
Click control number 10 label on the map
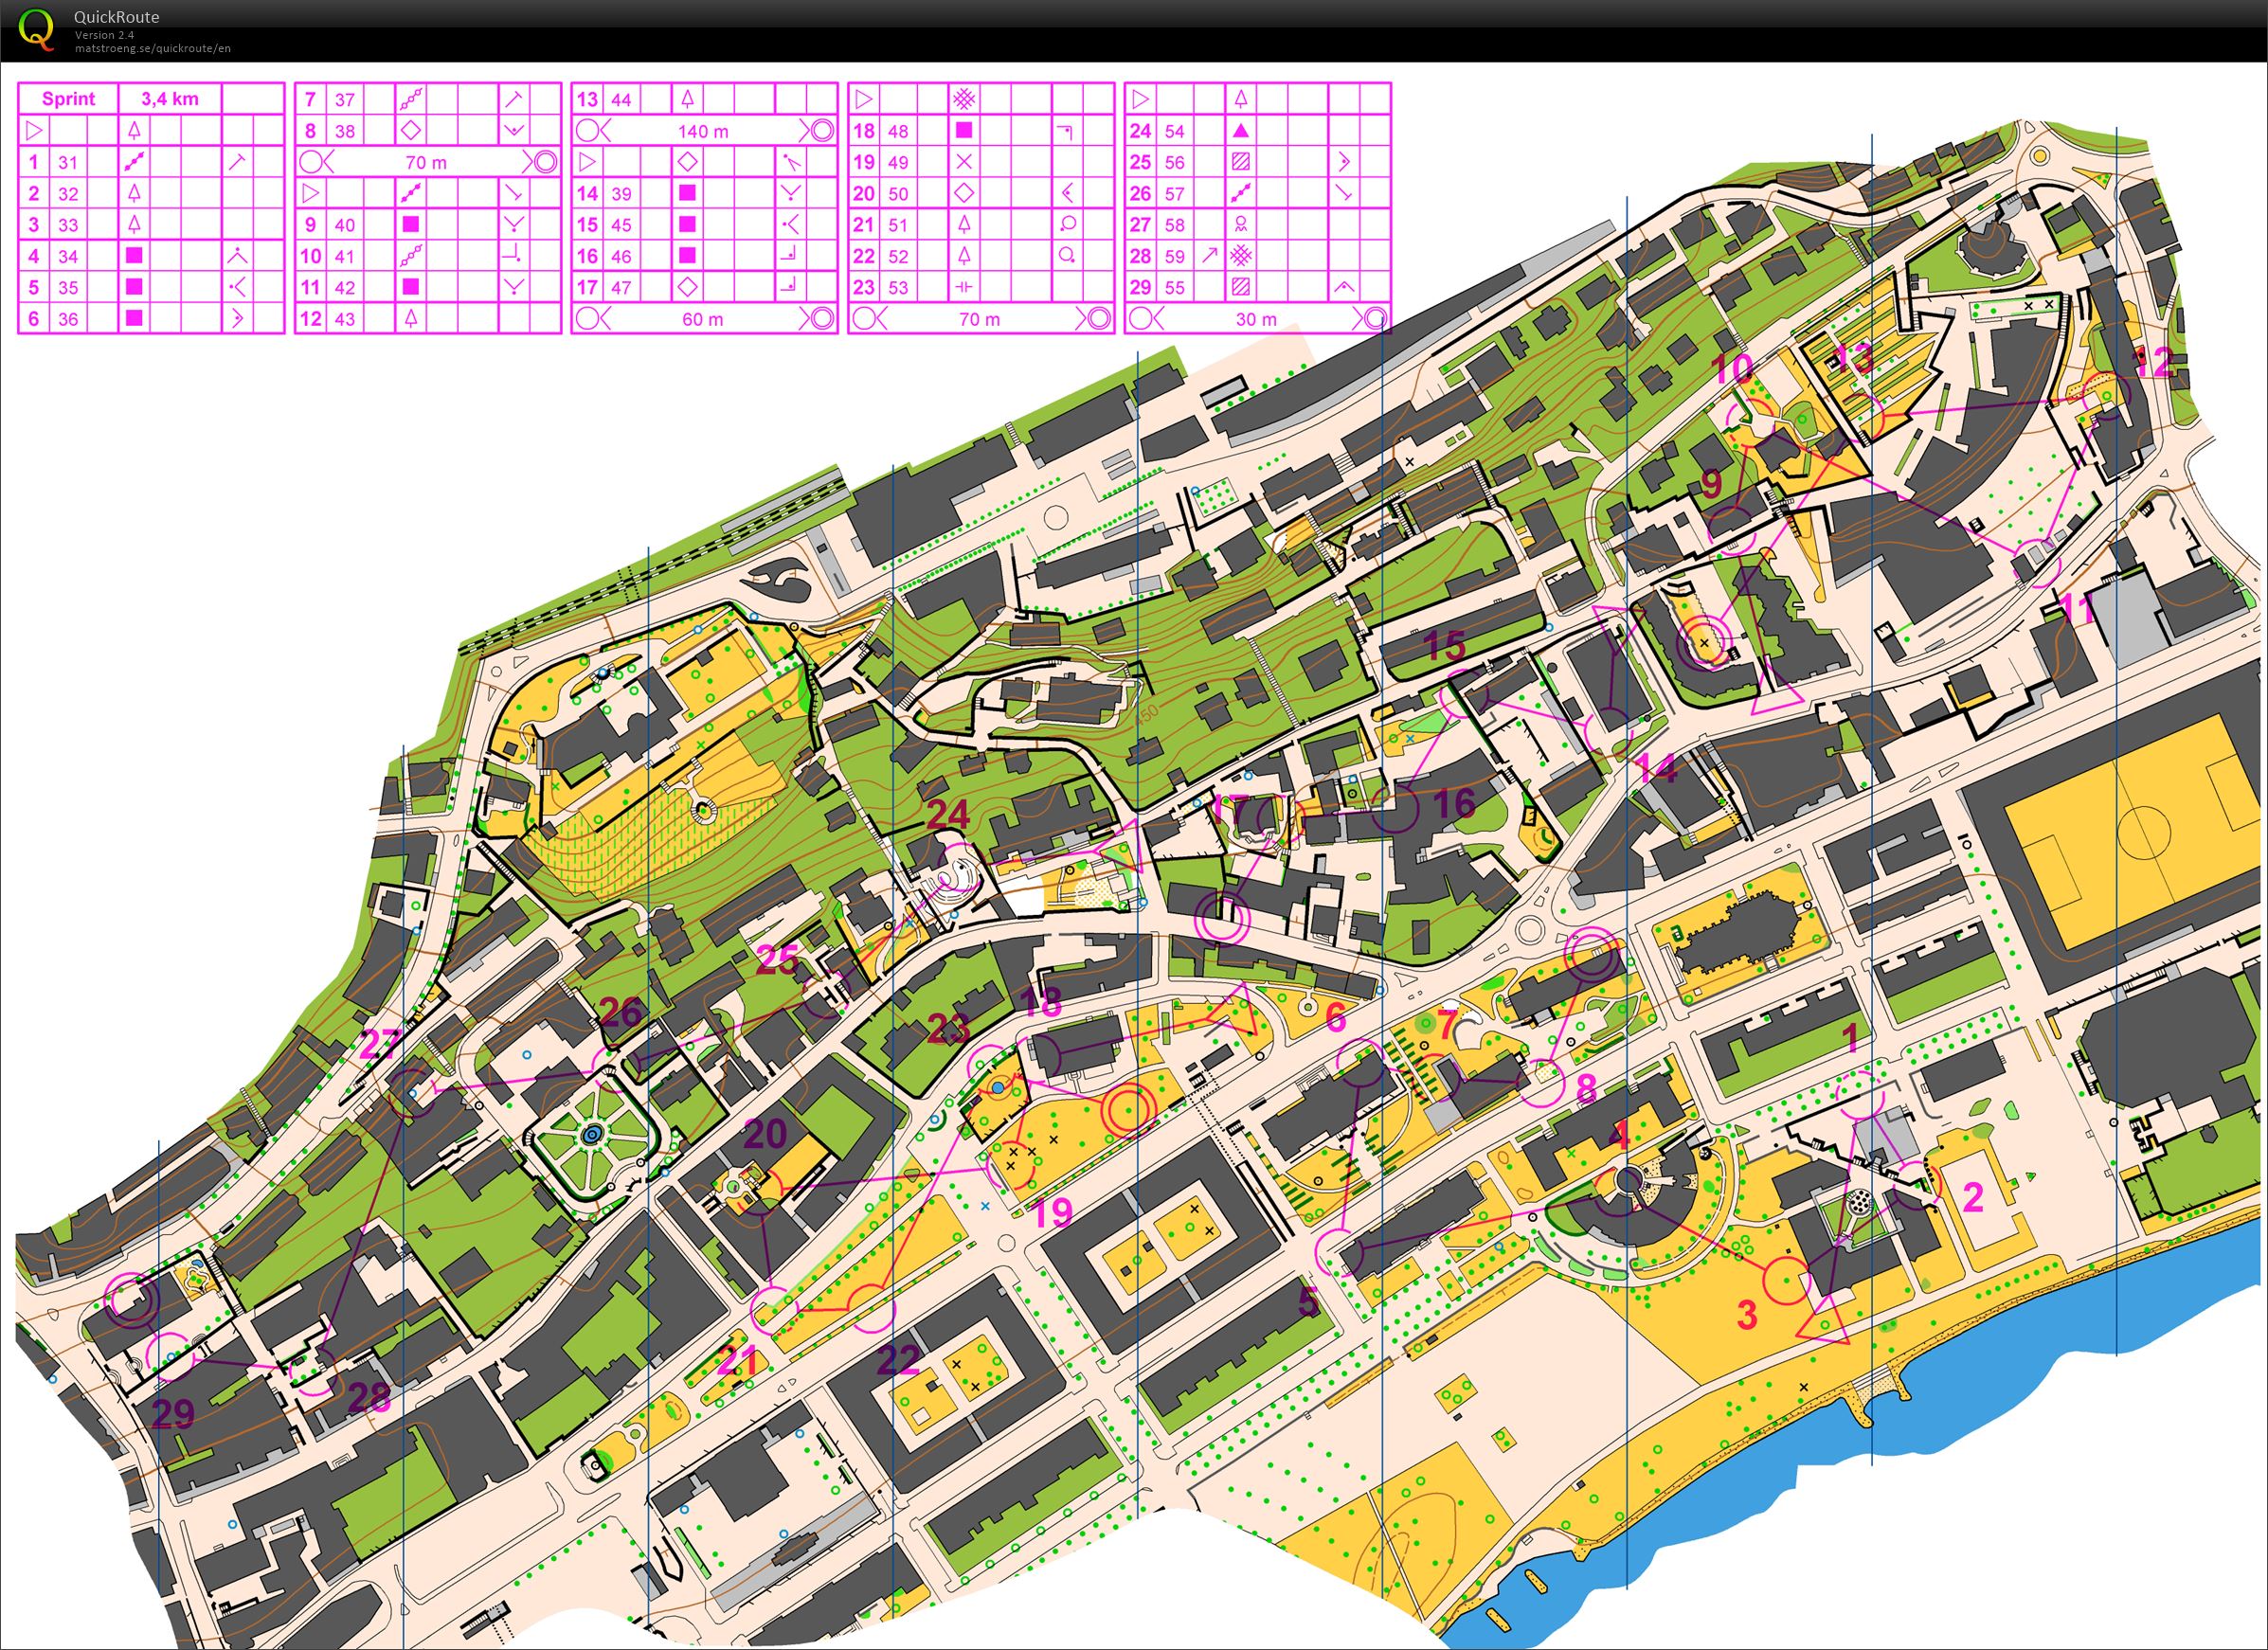coord(1733,369)
